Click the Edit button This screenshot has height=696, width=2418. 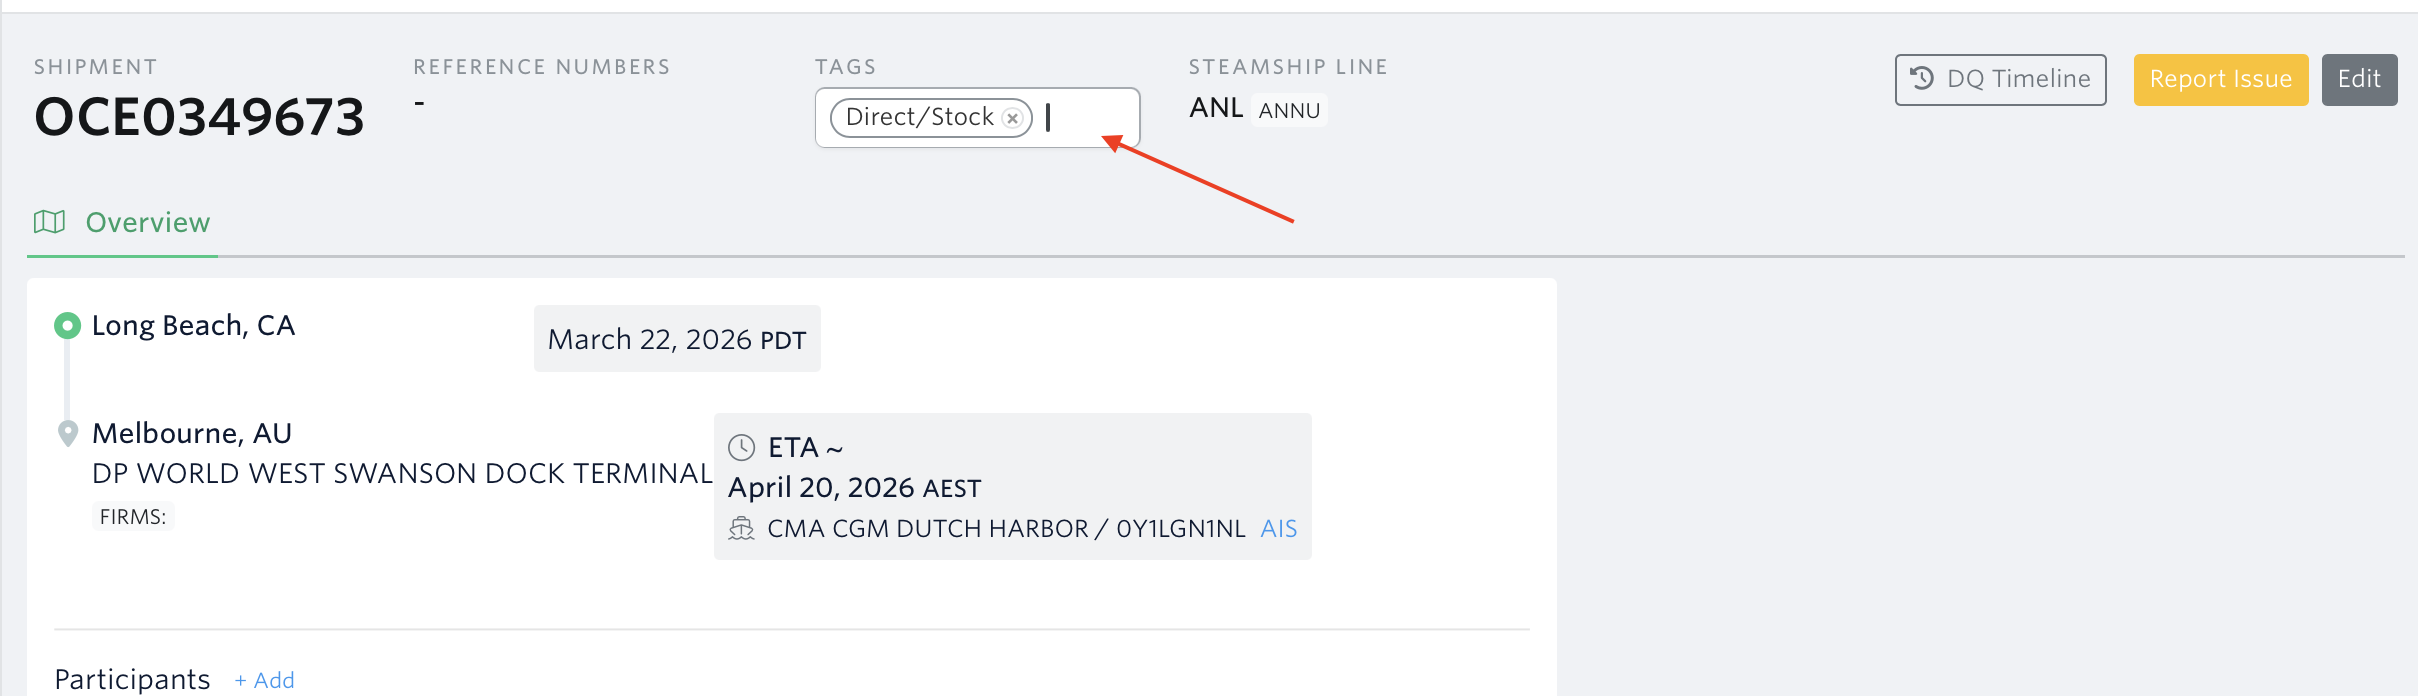(2359, 79)
